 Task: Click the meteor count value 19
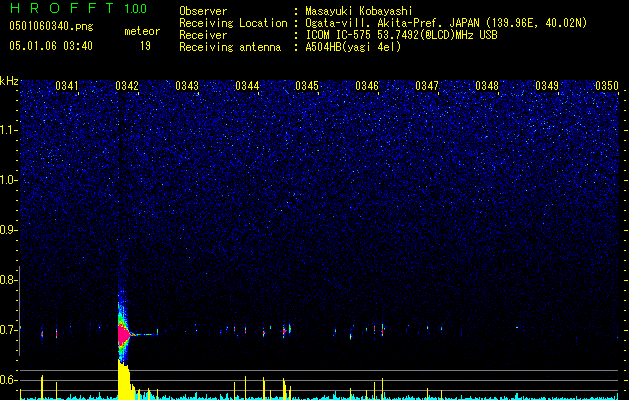(x=145, y=46)
